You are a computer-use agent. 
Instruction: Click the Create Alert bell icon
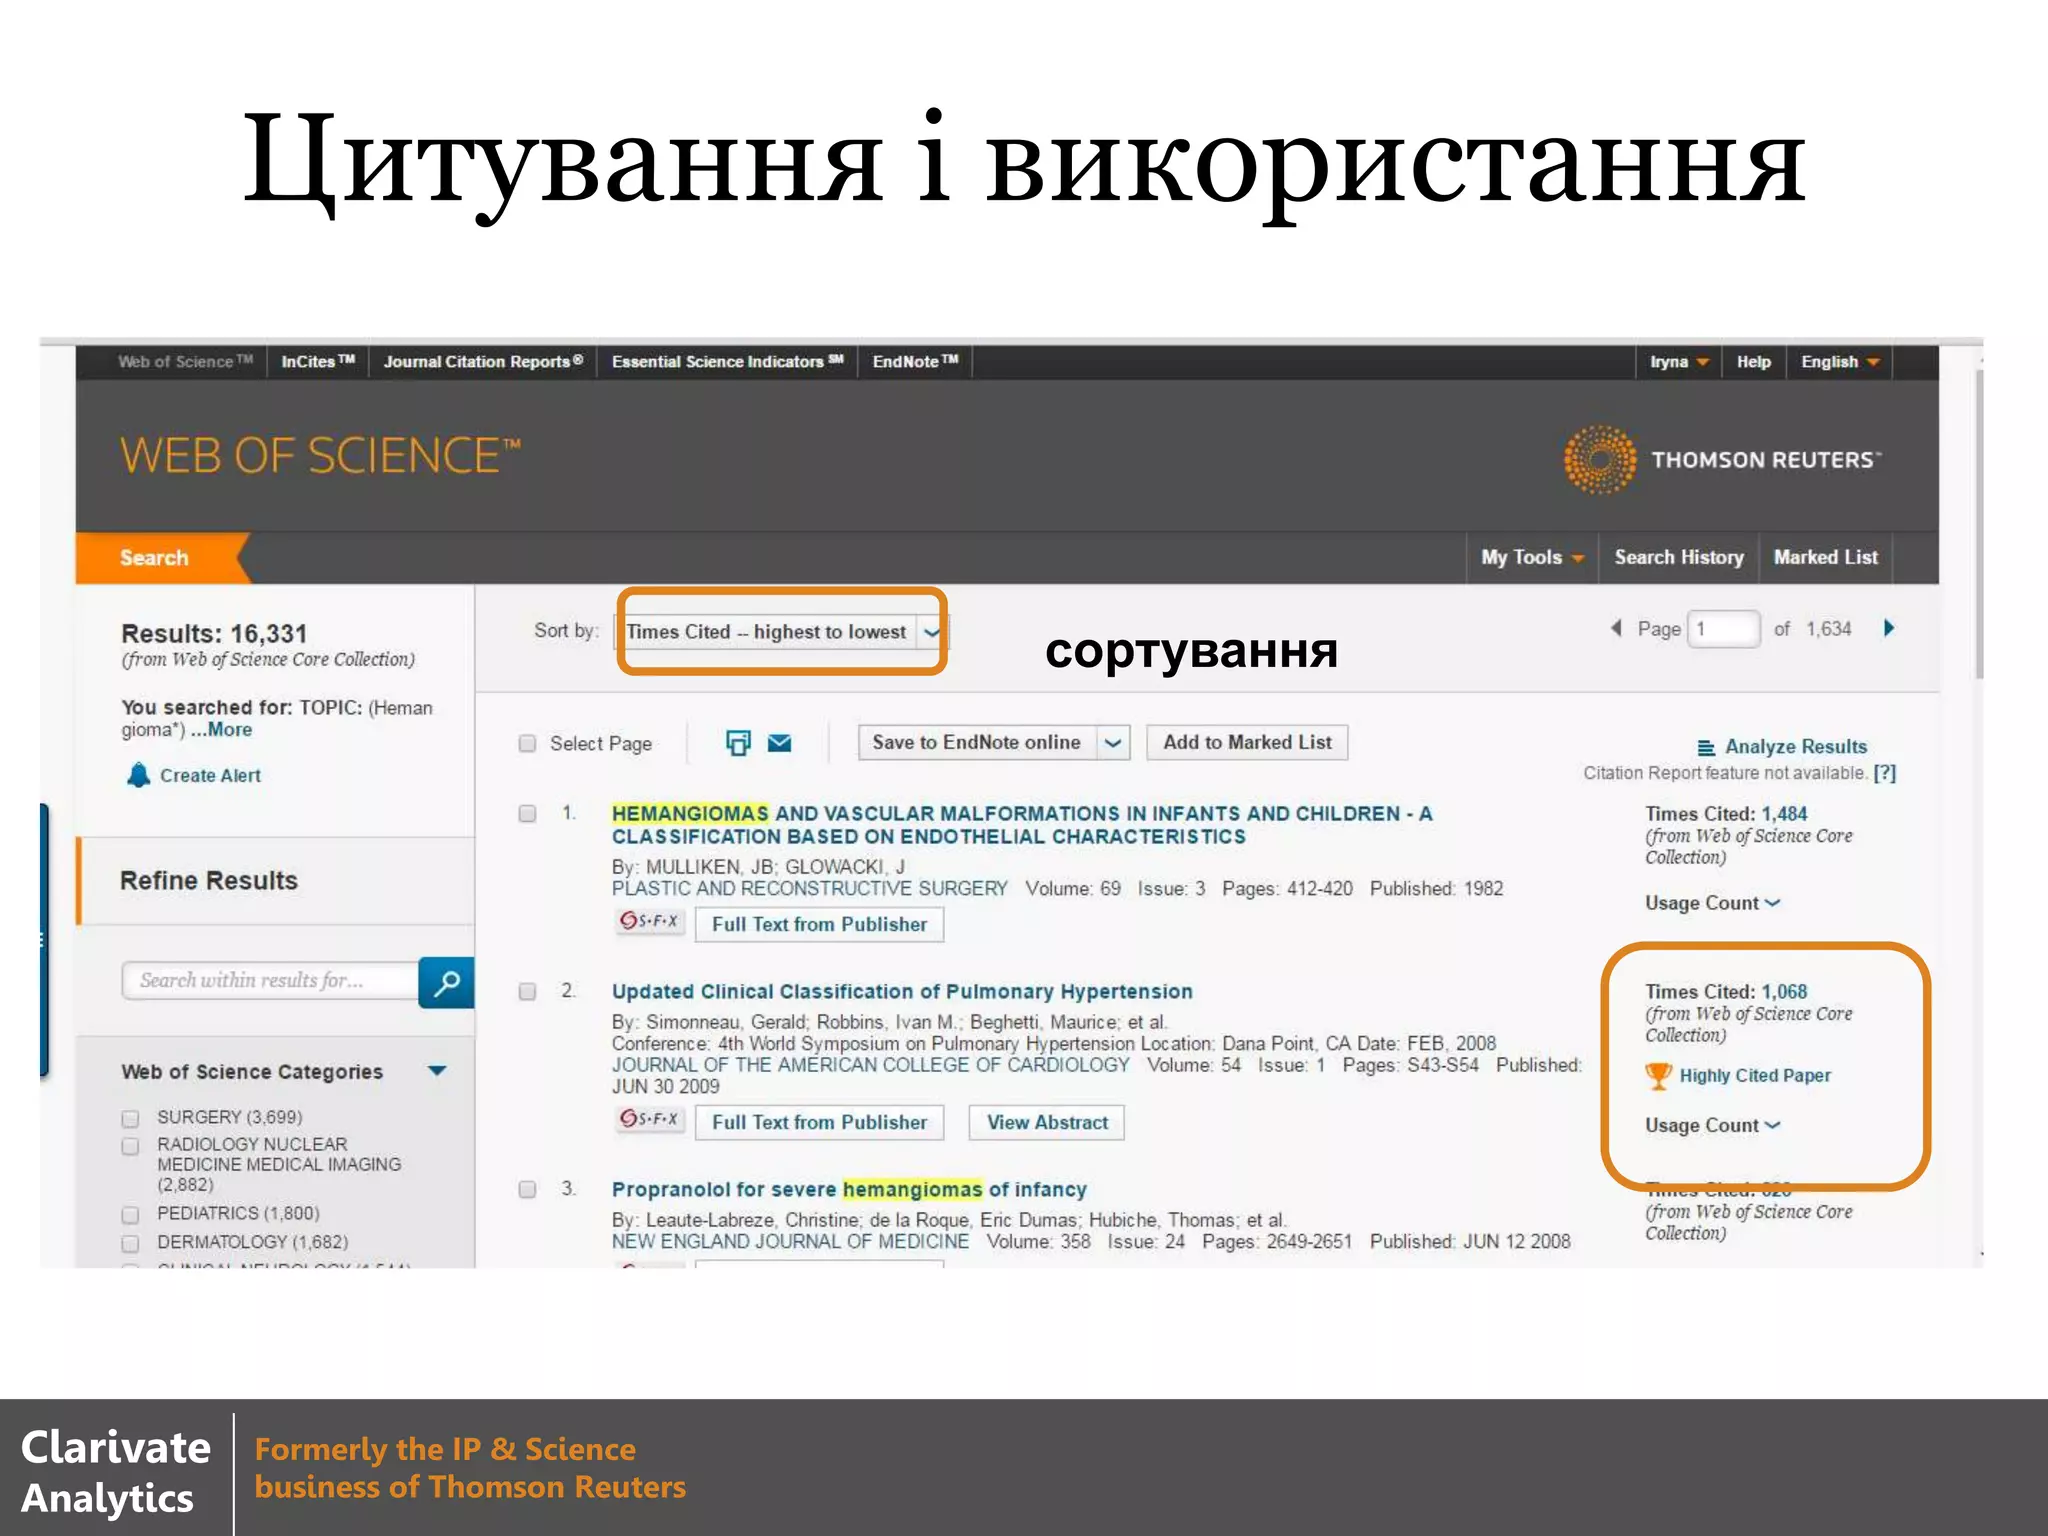click(138, 775)
